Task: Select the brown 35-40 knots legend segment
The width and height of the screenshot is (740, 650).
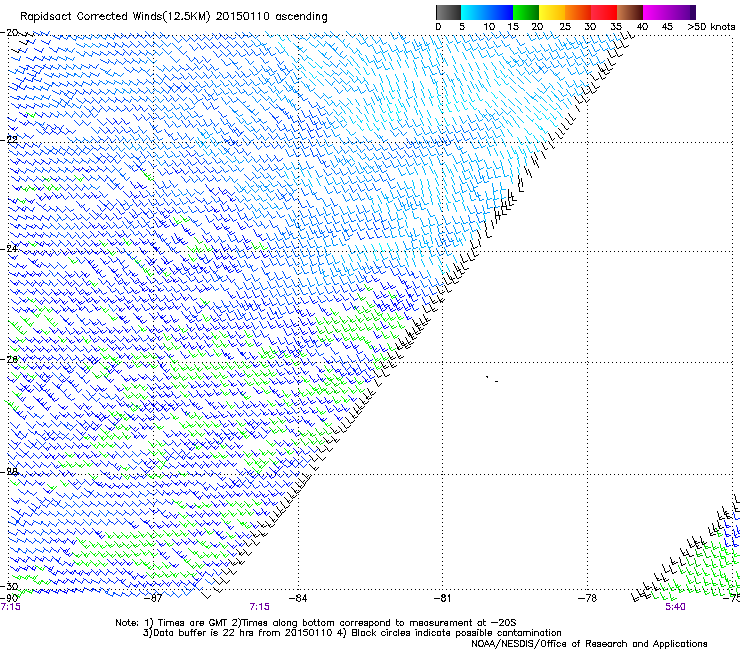Action: click(630, 12)
